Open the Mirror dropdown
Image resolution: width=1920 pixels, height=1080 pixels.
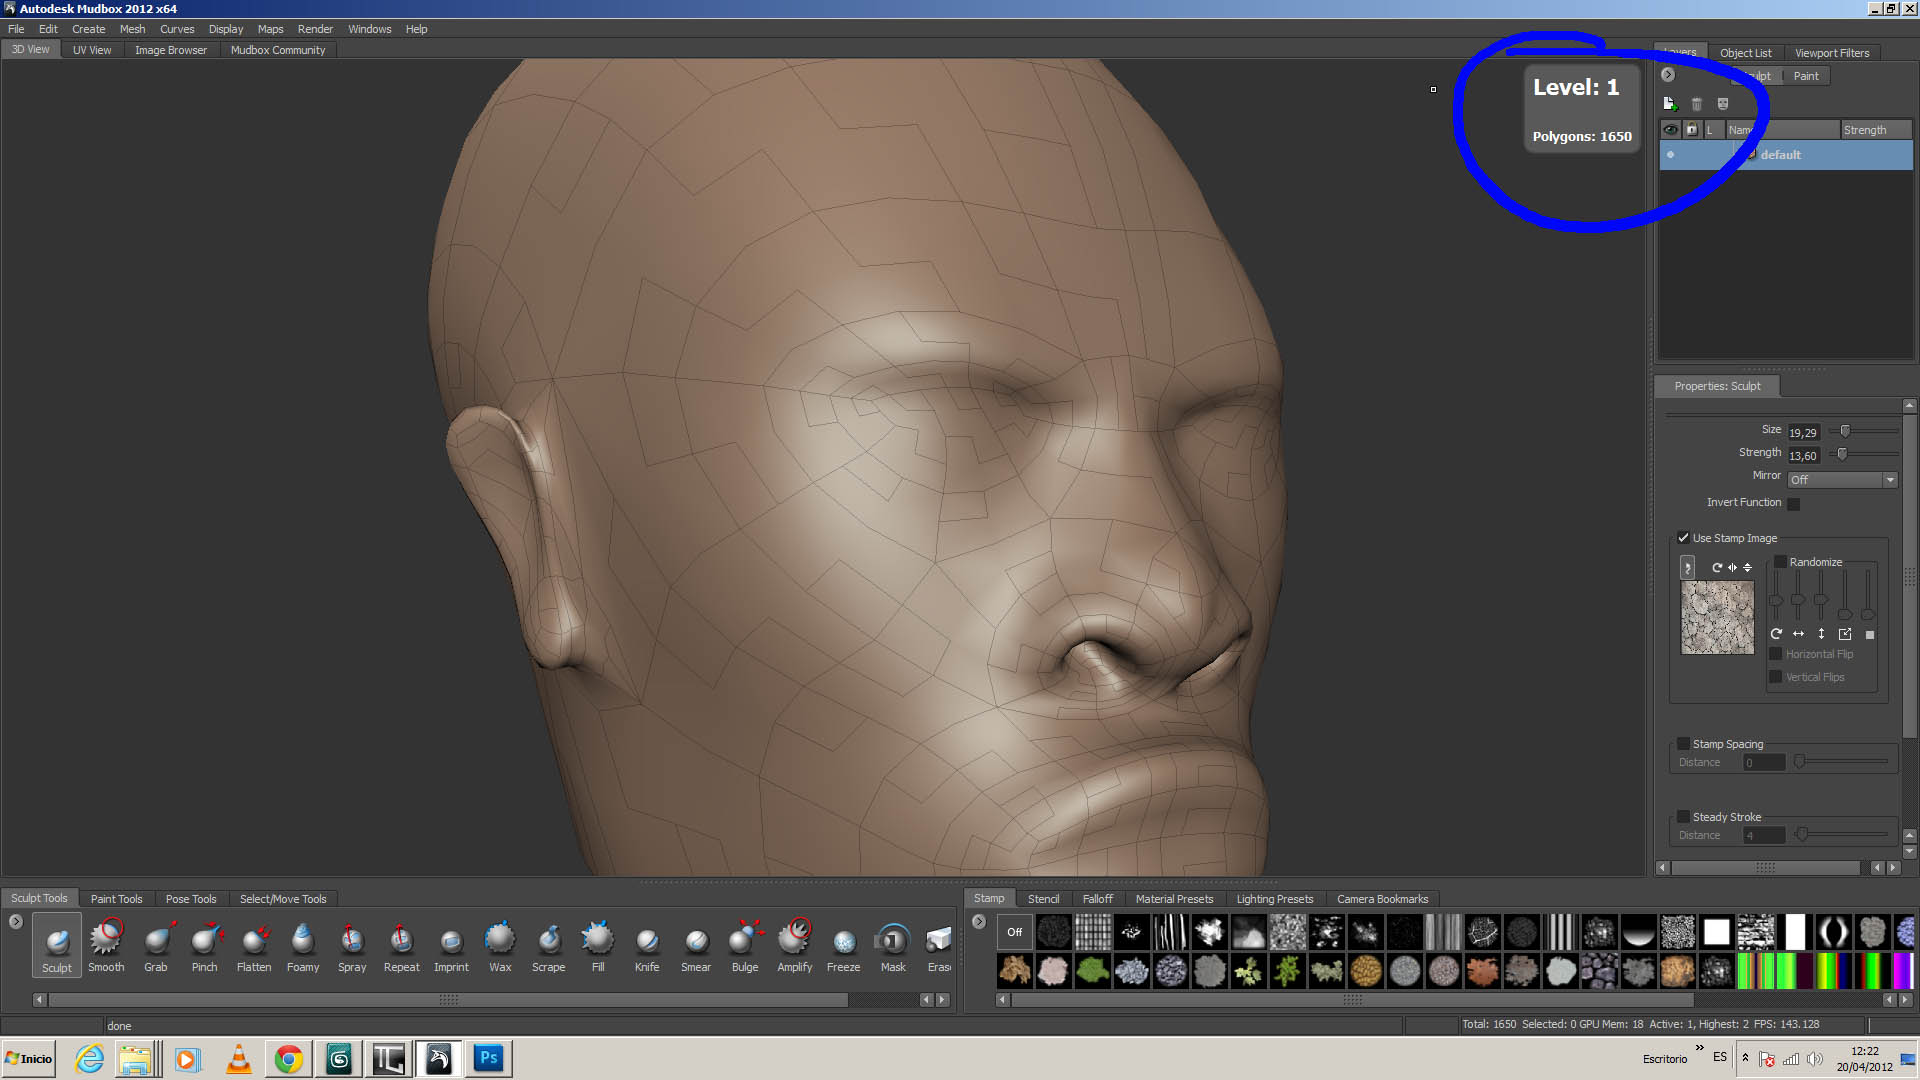pos(1842,480)
